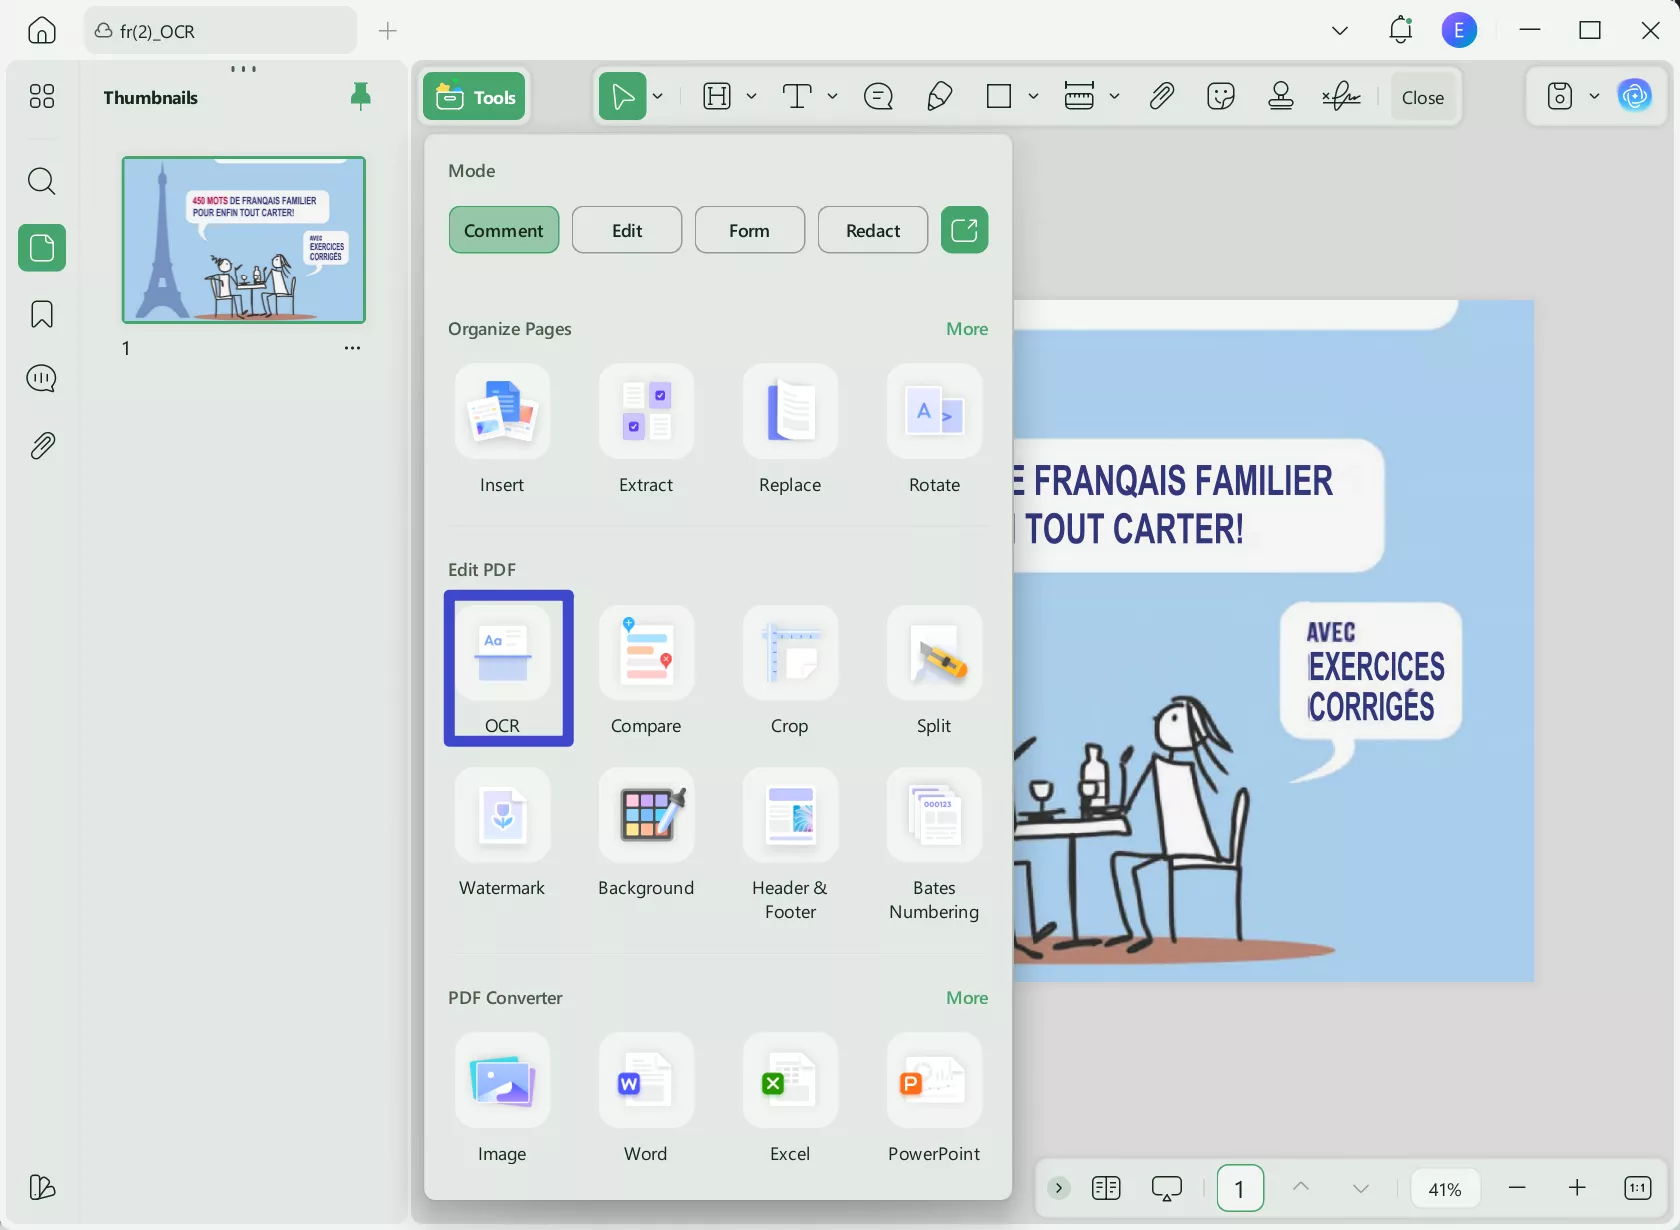This screenshot has width=1680, height=1230.
Task: Expand the rectangle shape dropdown arrow
Action: (1033, 97)
